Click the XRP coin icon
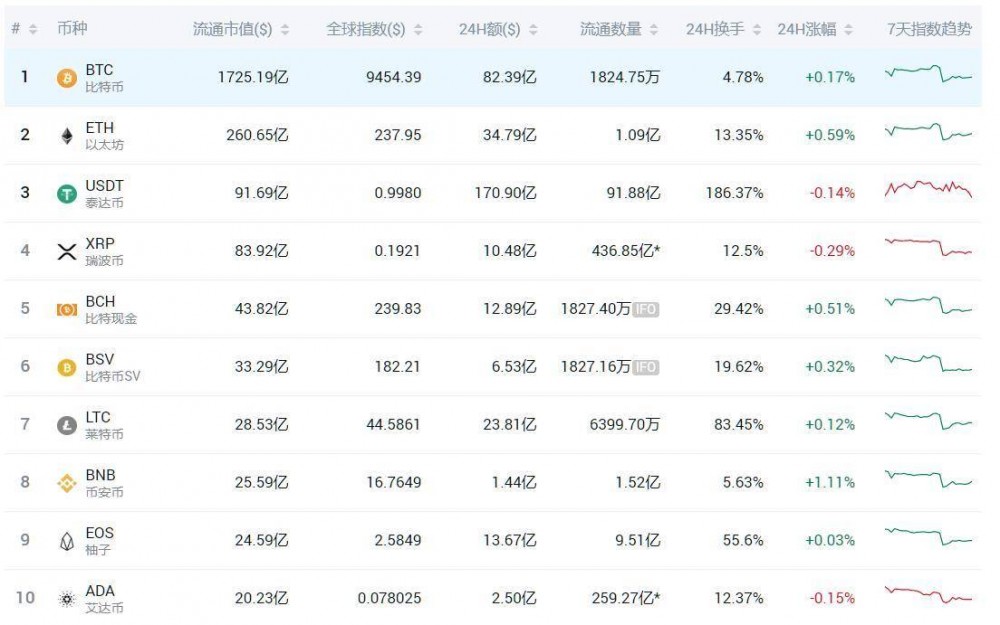 click(x=67, y=252)
